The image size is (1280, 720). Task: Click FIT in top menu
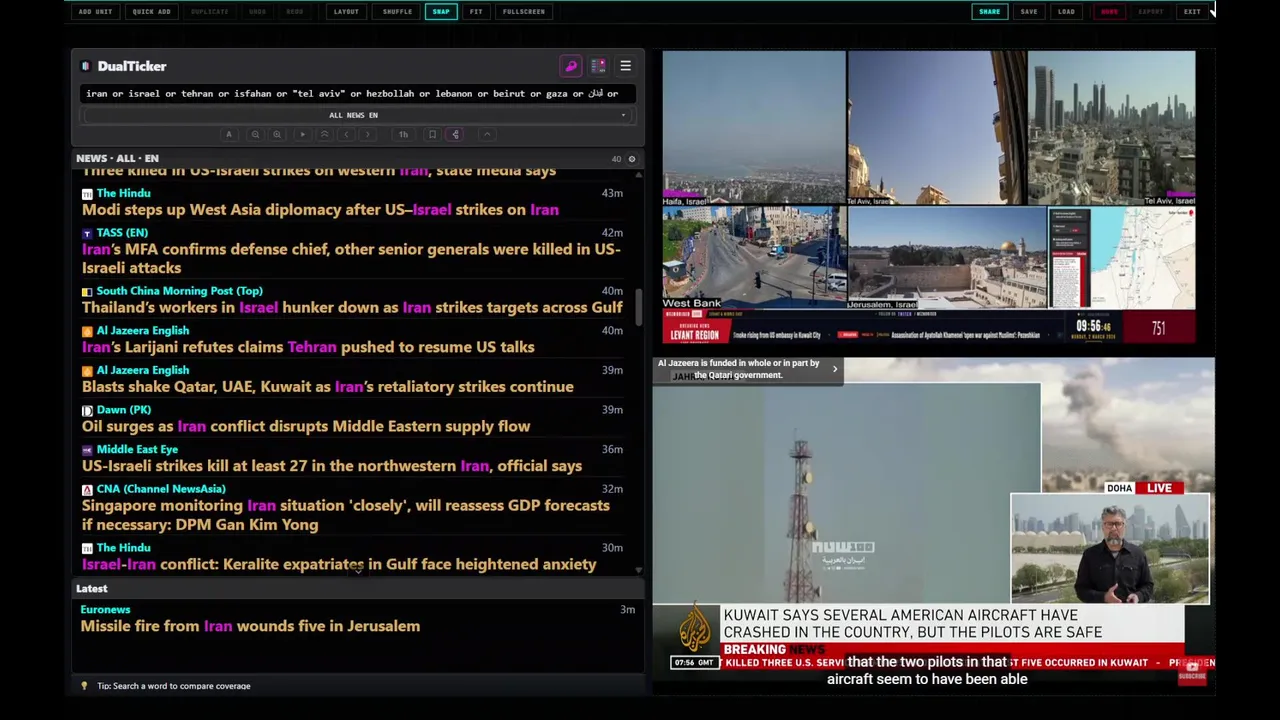coord(476,12)
